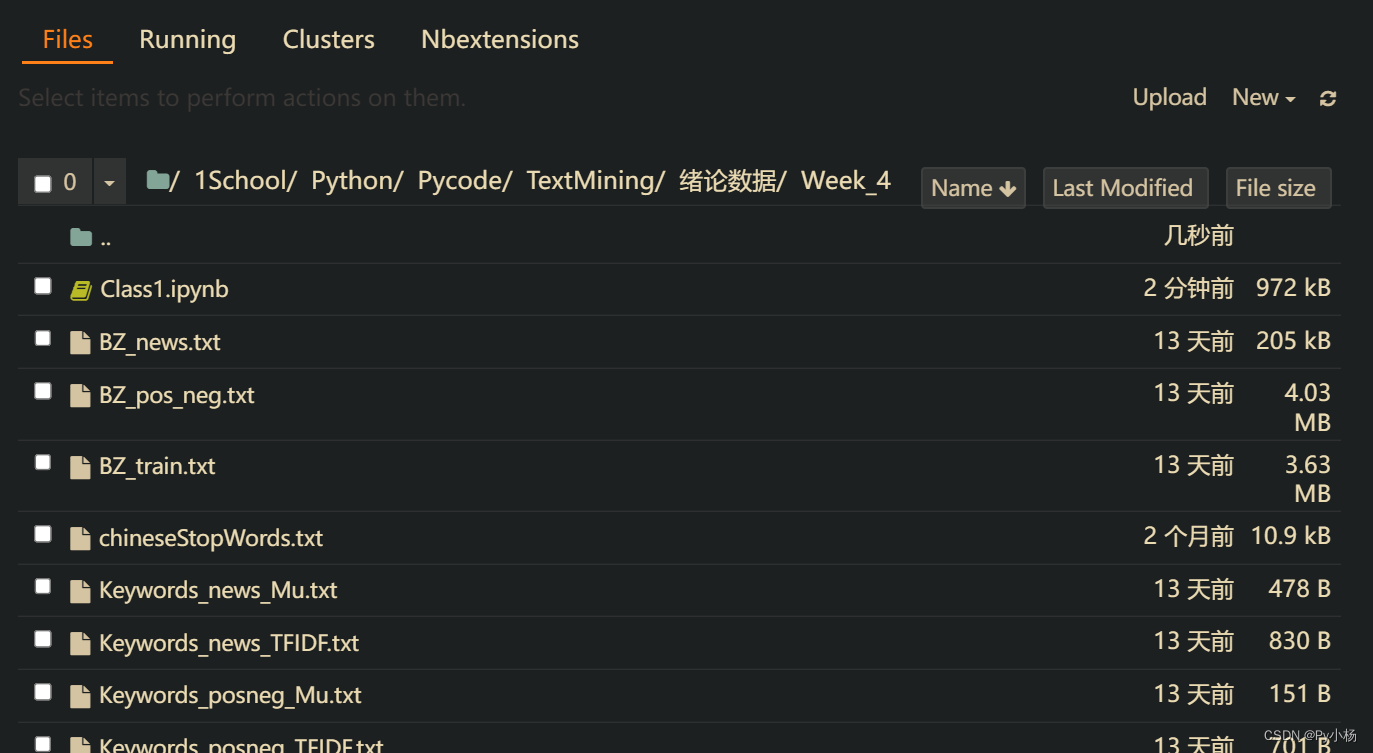The height and width of the screenshot is (753, 1373).
Task: Open the Nbextensions tab
Action: point(499,39)
